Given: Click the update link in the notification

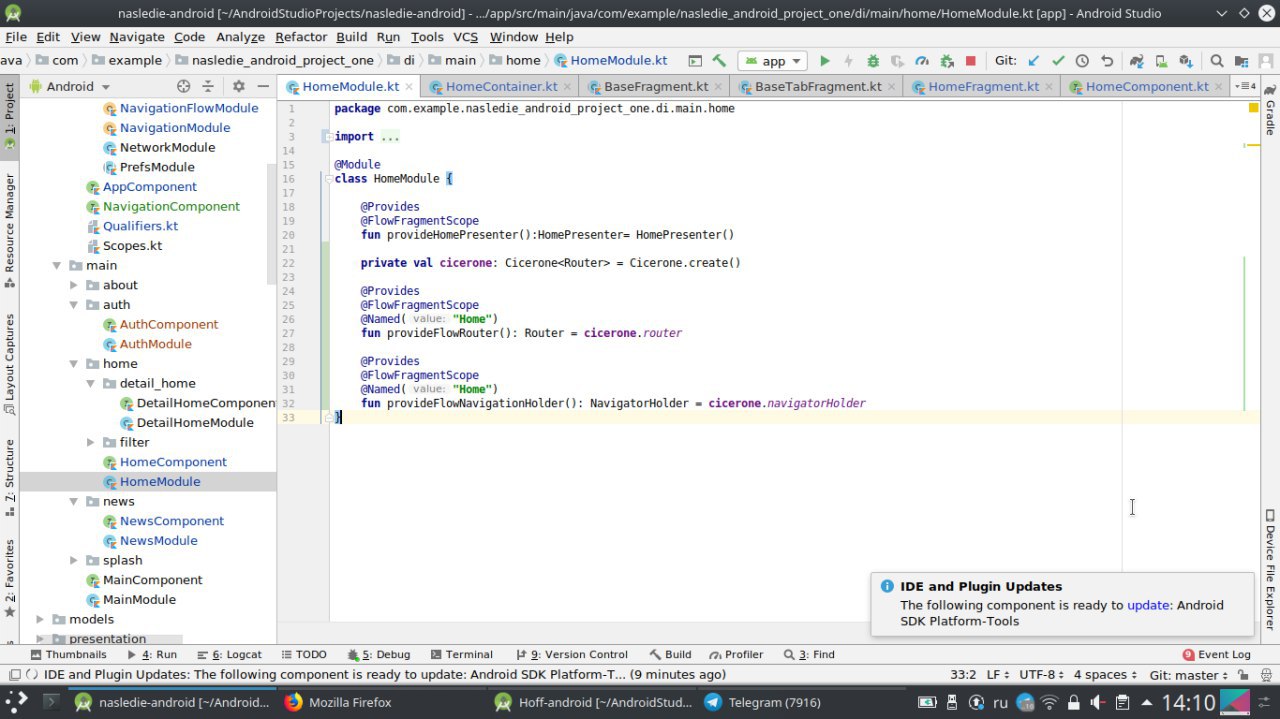Looking at the screenshot, I should [x=1148, y=605].
